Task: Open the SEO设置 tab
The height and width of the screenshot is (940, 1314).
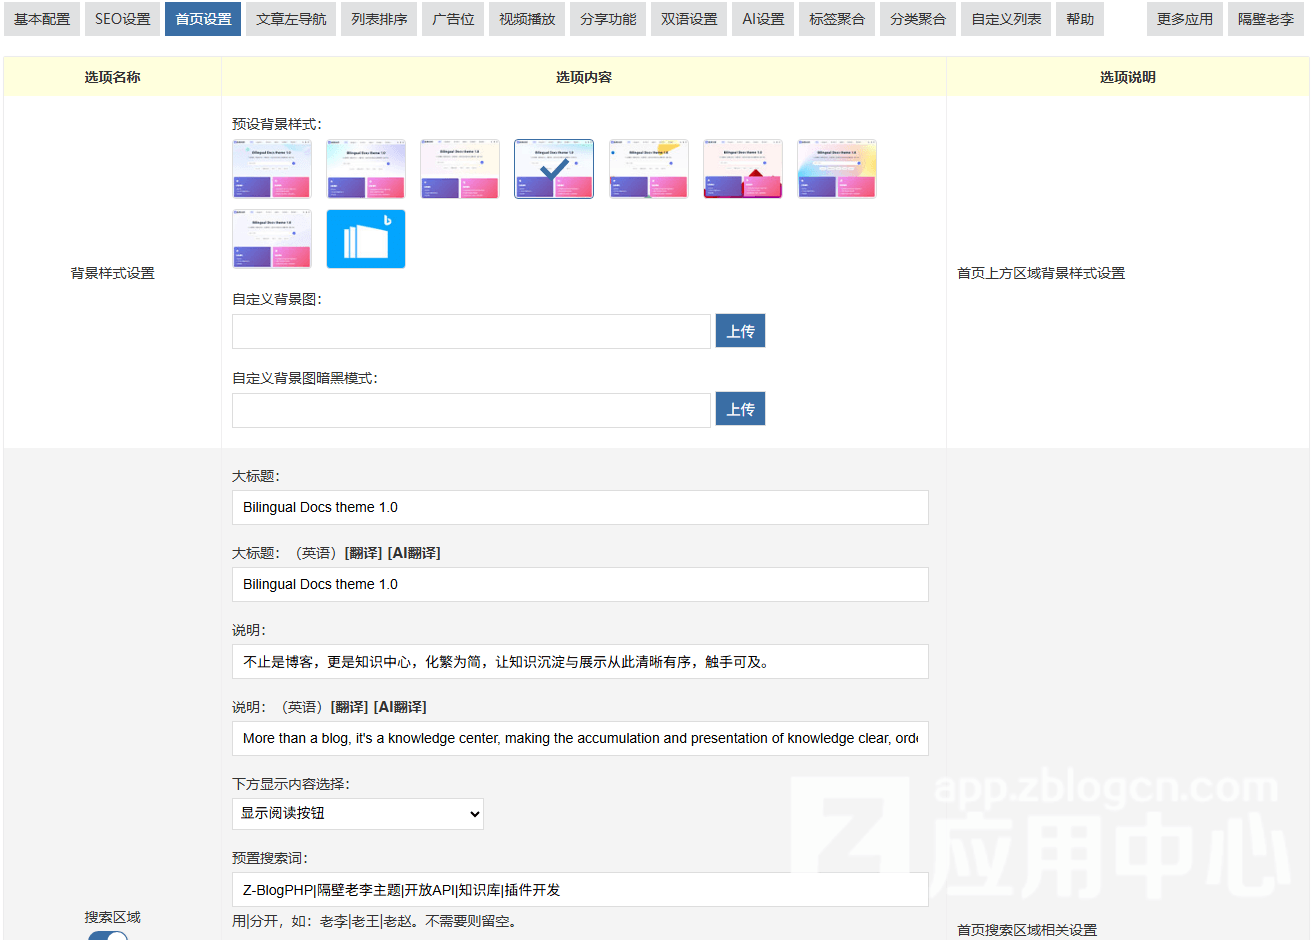Action: click(x=122, y=18)
